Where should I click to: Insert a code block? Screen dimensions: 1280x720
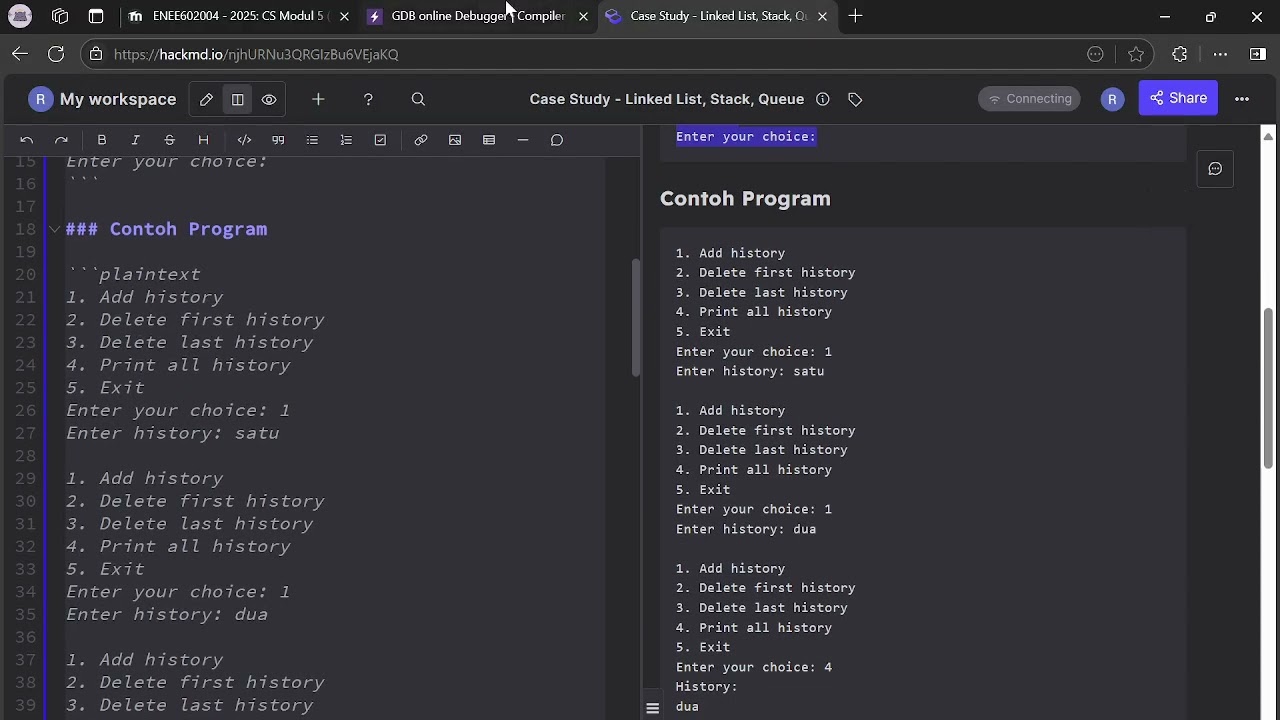pos(244,140)
